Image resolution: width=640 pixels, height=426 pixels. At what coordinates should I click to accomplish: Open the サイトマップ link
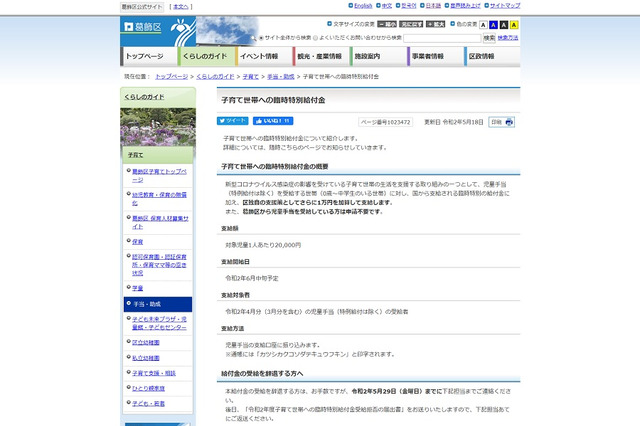pyautogui.click(x=505, y=6)
